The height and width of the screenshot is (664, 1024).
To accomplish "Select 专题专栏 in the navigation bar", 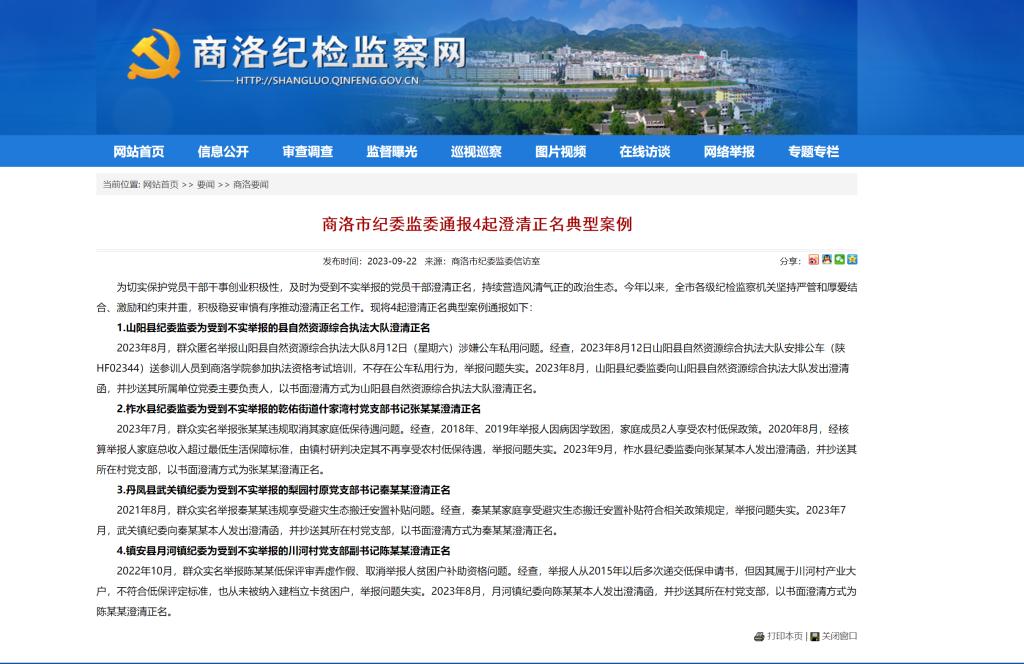I will (813, 151).
